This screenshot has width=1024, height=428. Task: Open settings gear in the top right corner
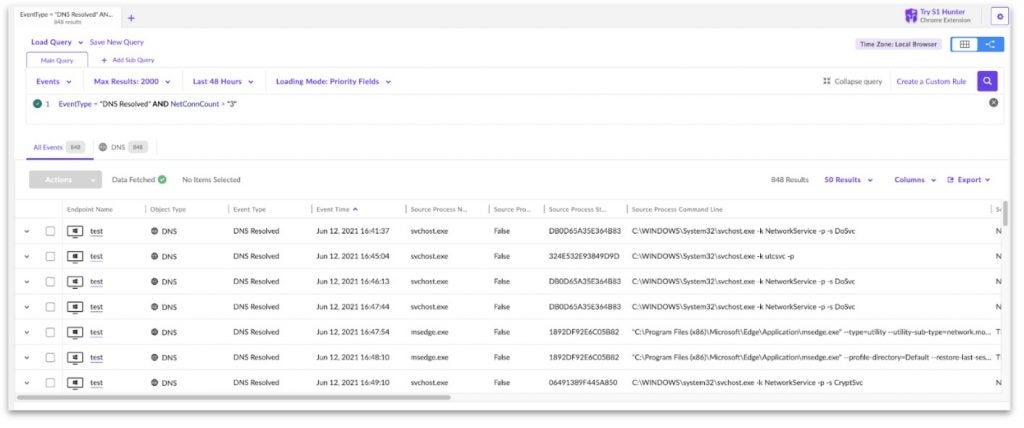pos(999,16)
